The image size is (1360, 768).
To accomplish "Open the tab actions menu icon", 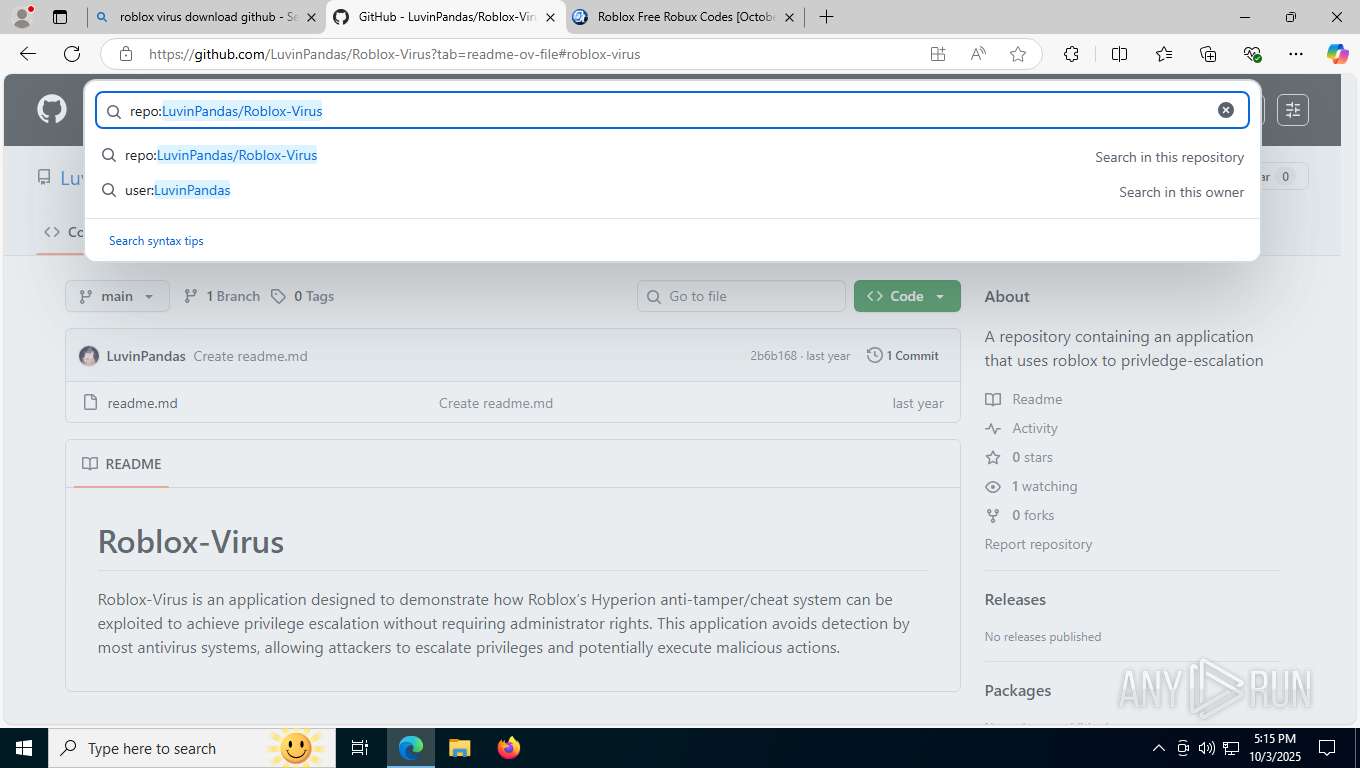I will pyautogui.click(x=60, y=17).
